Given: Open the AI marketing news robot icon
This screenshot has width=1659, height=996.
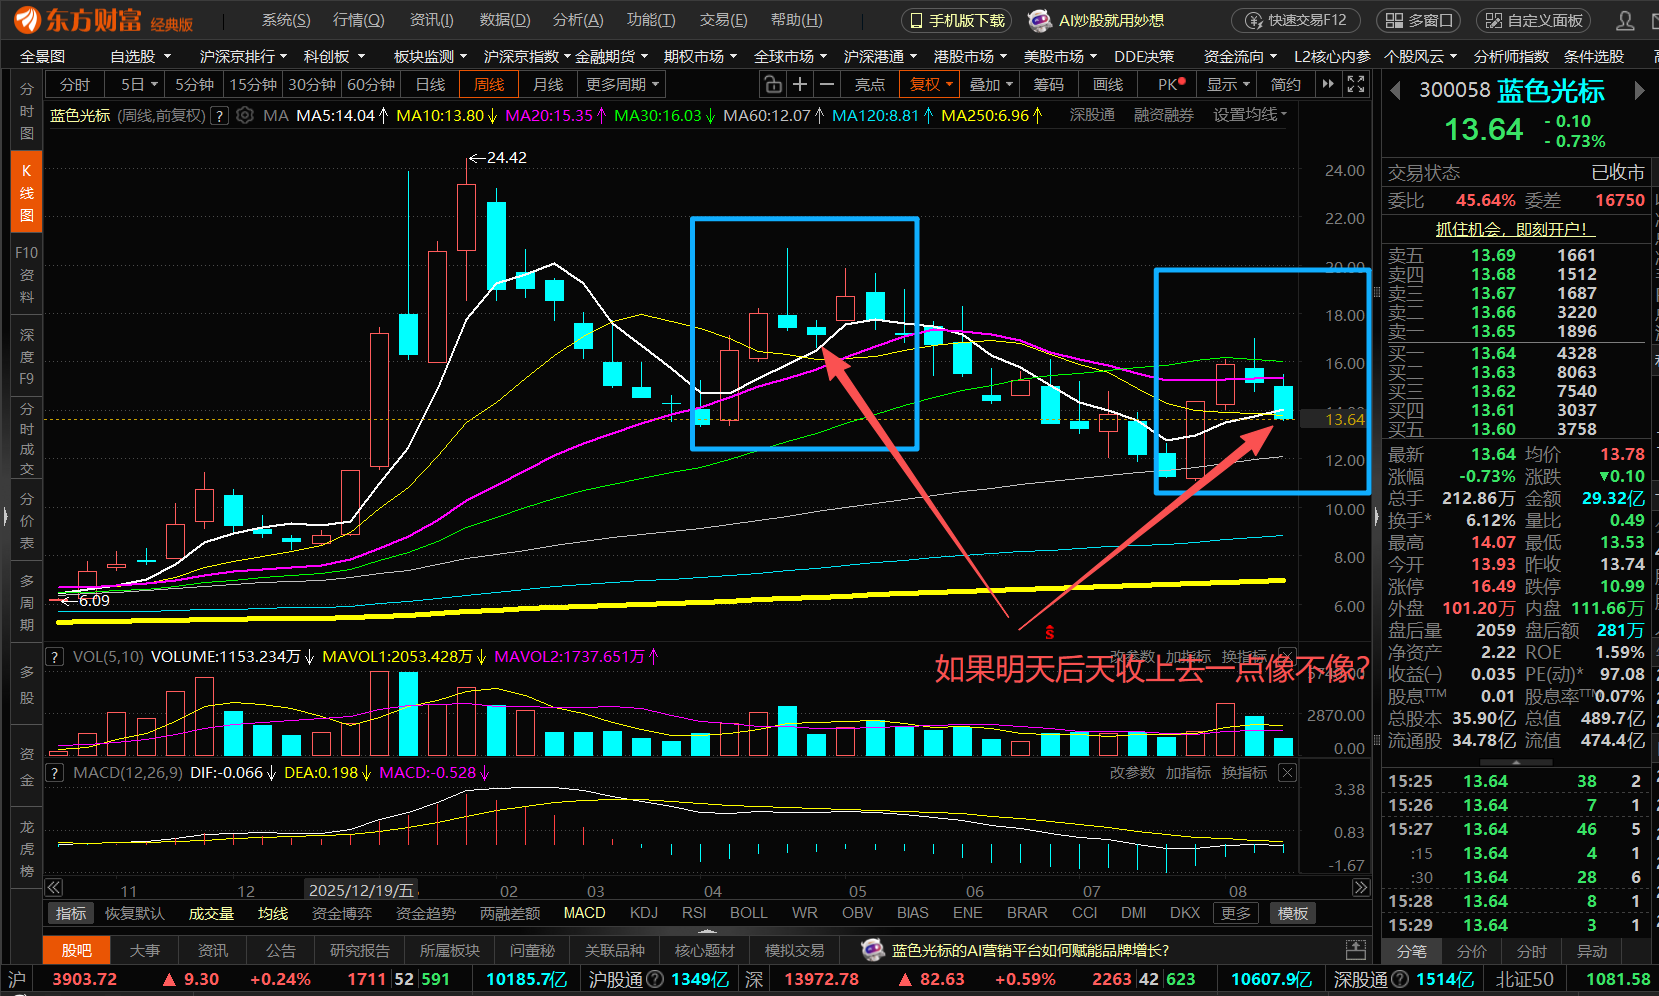Looking at the screenshot, I should click(873, 950).
